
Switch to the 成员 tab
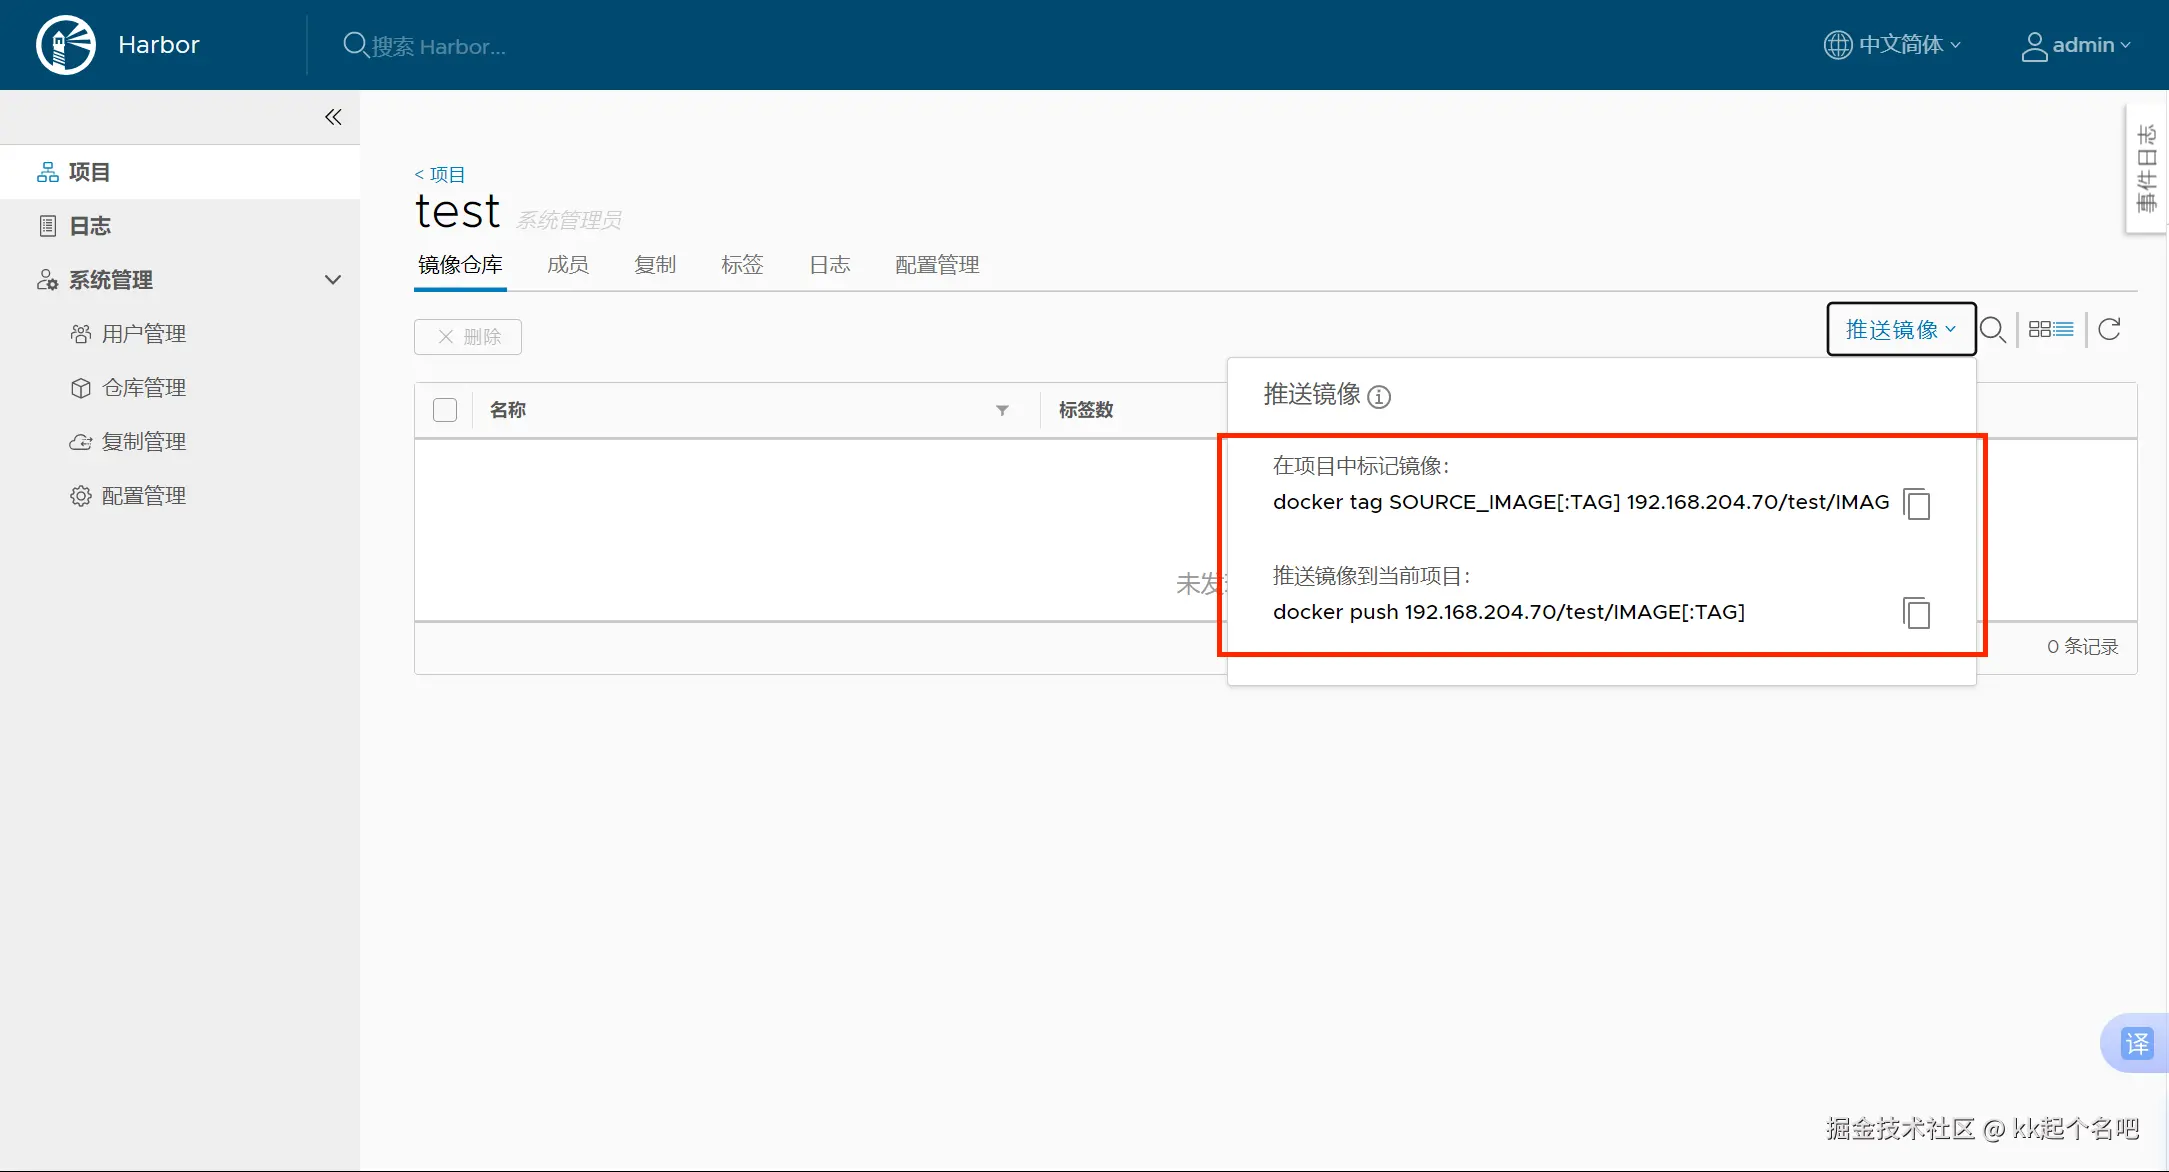pos(568,265)
